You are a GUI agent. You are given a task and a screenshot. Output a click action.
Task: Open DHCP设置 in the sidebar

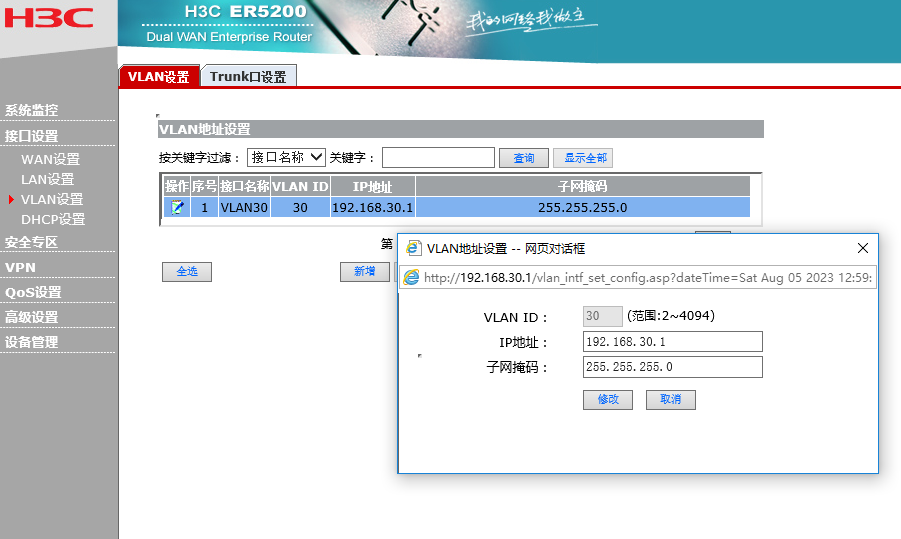tap(53, 220)
